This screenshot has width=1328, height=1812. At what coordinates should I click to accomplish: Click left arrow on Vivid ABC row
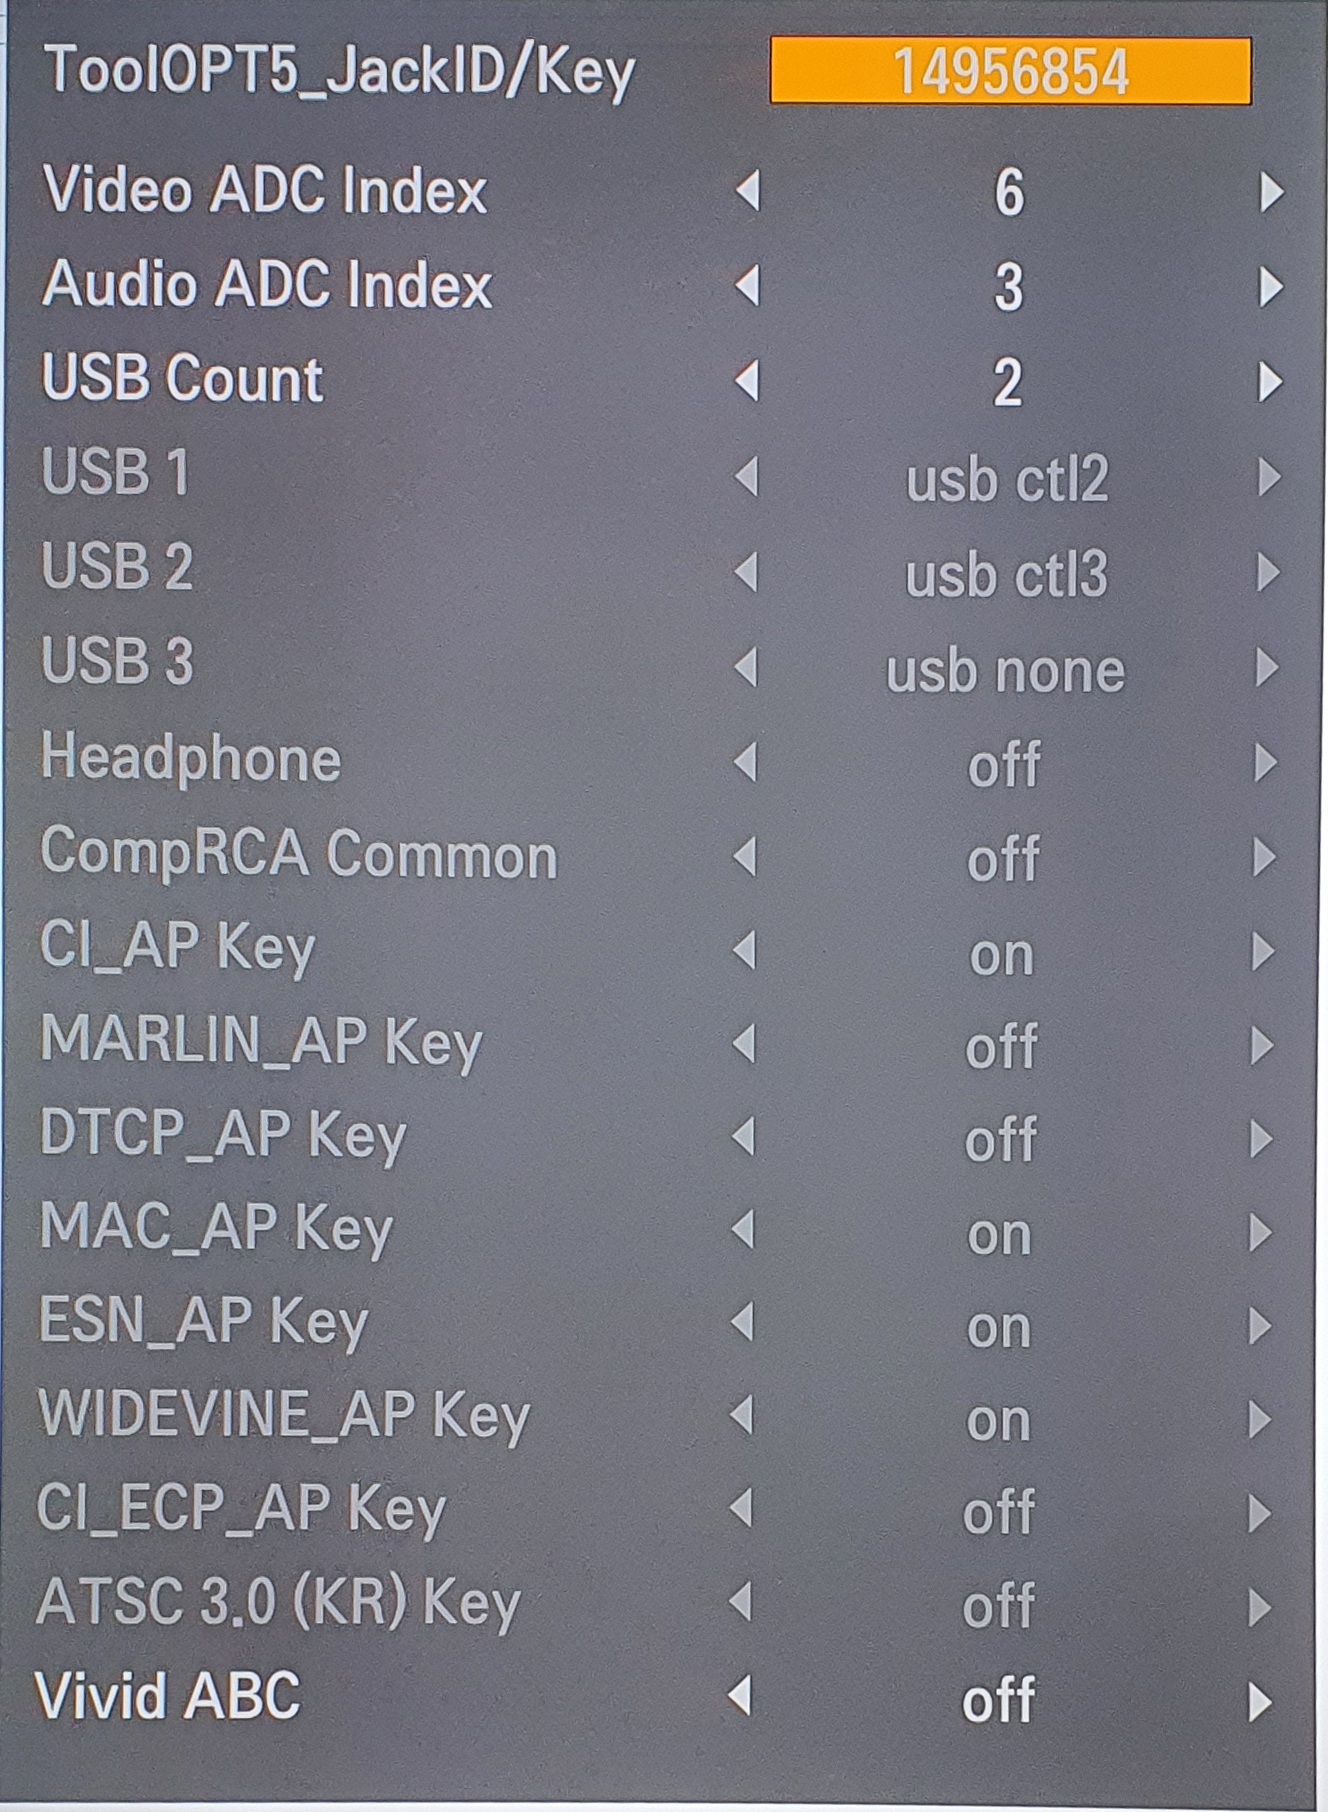pos(740,1696)
